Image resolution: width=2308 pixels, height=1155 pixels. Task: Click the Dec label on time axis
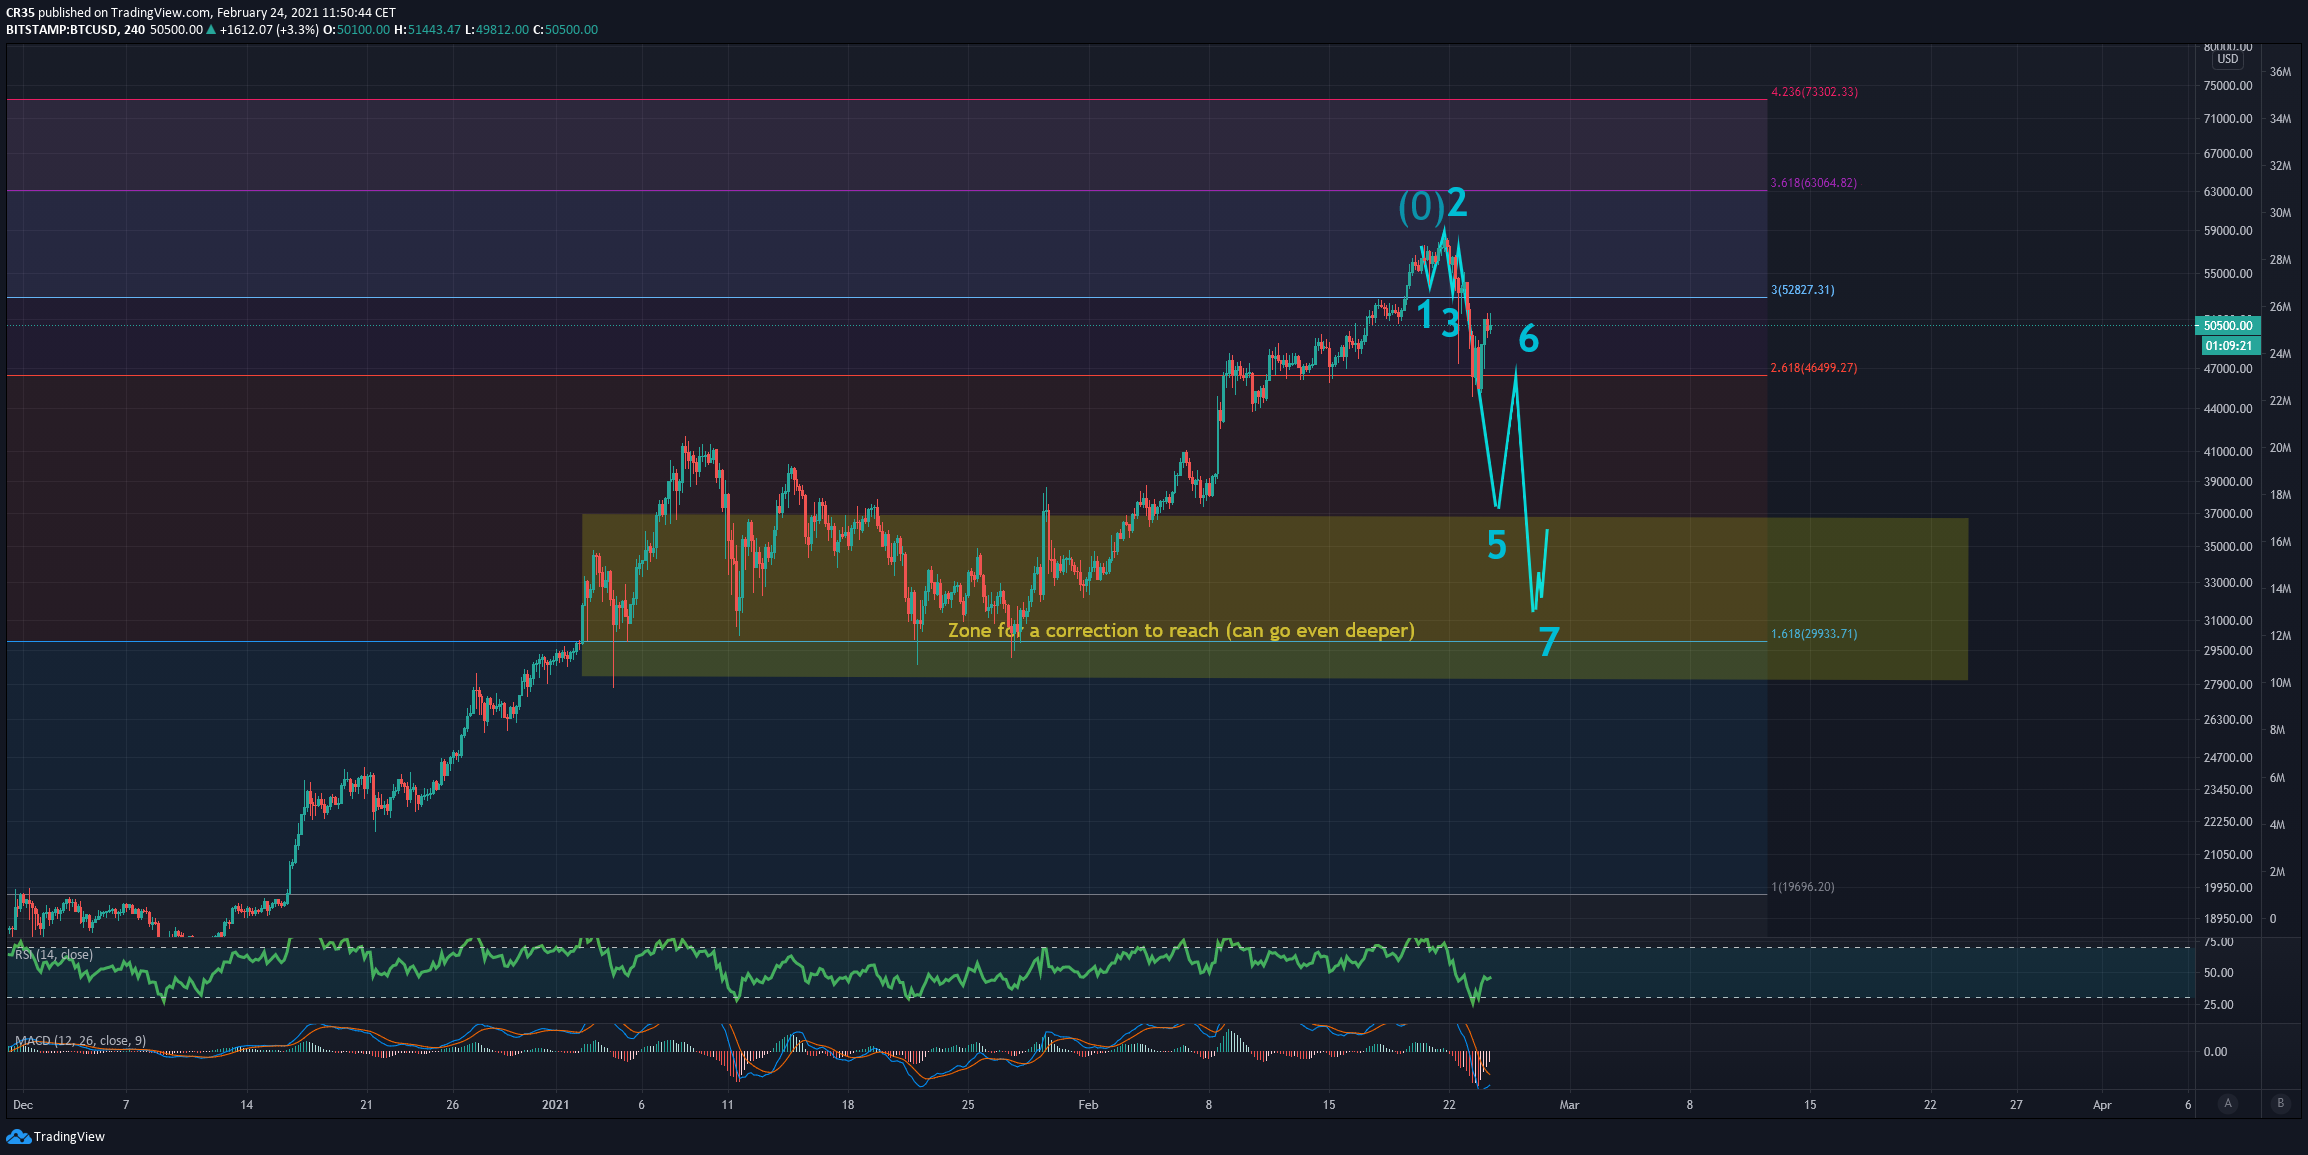[23, 1105]
